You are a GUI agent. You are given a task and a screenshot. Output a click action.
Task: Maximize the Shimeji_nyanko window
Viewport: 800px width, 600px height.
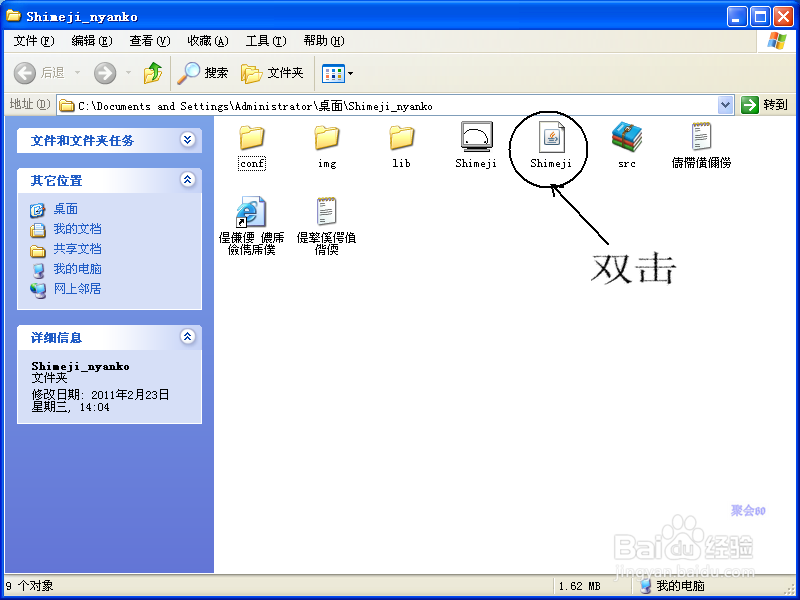760,17
